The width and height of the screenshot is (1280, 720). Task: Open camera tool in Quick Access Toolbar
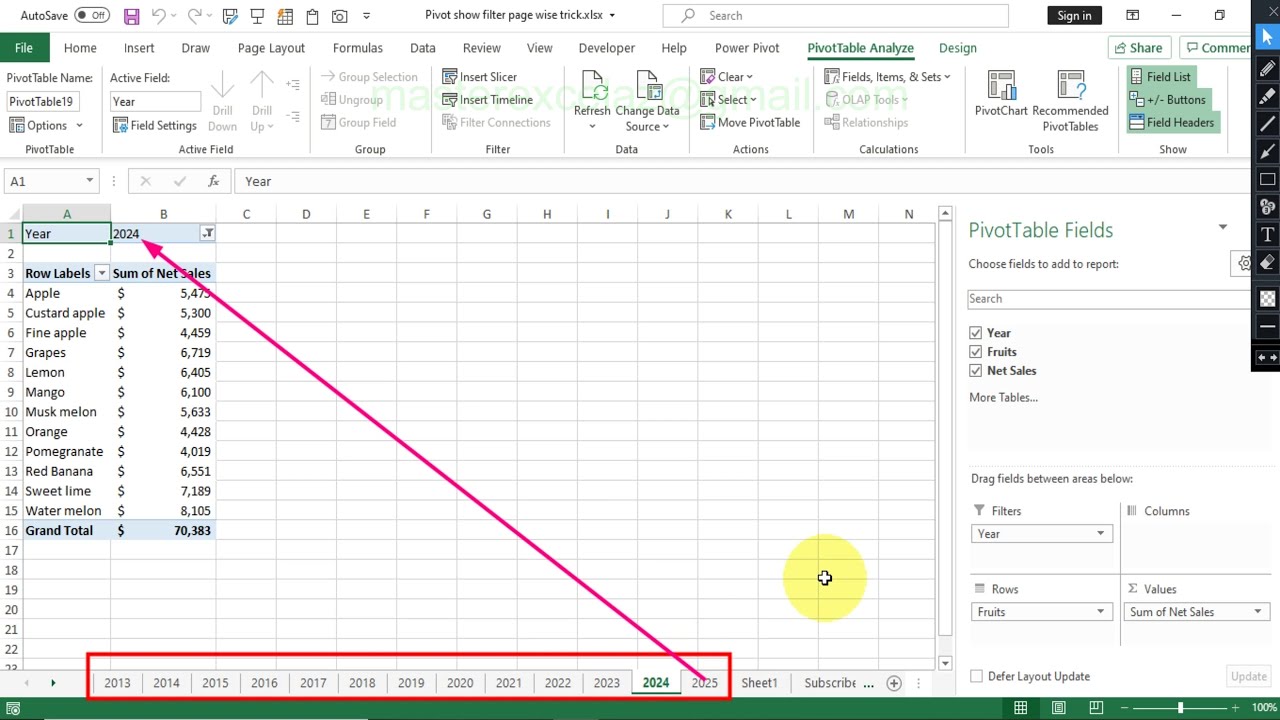pos(339,16)
